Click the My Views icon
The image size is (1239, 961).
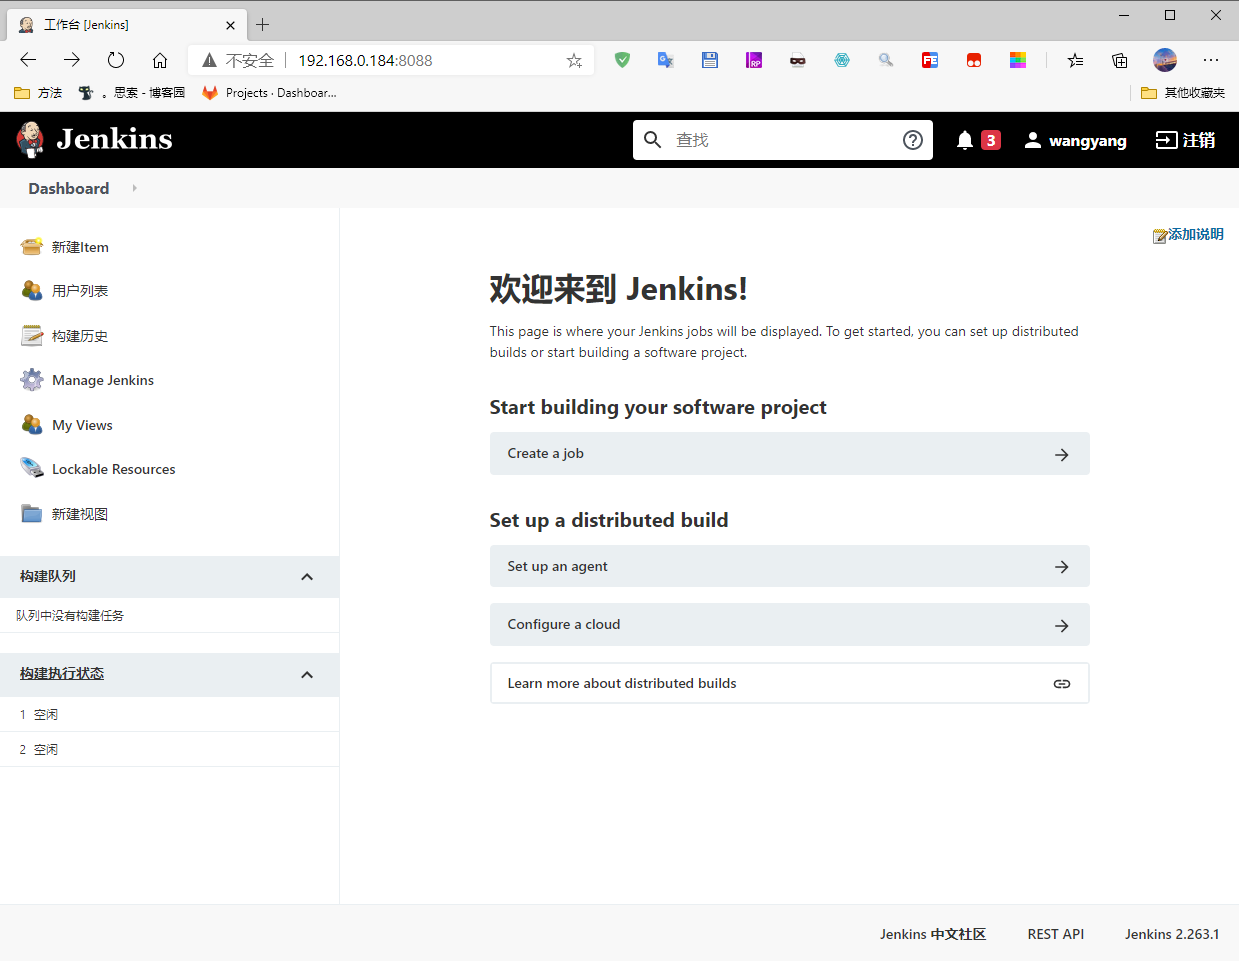pyautogui.click(x=32, y=425)
